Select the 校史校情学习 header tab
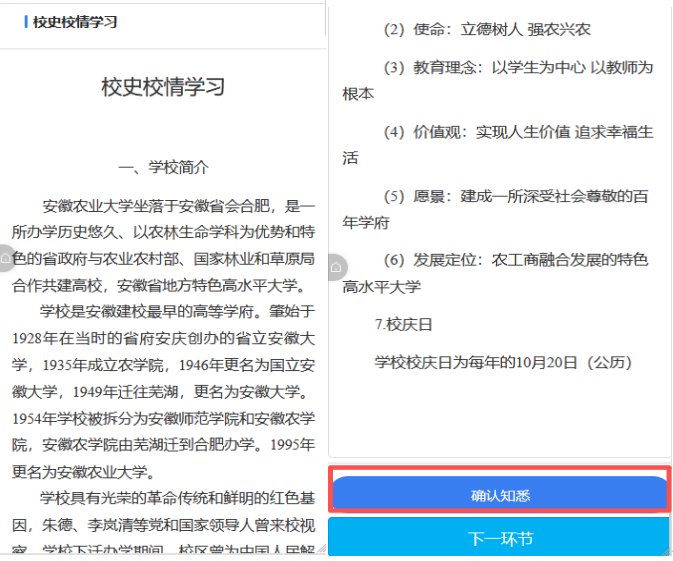Screen dimensions: 673x561 75,22
